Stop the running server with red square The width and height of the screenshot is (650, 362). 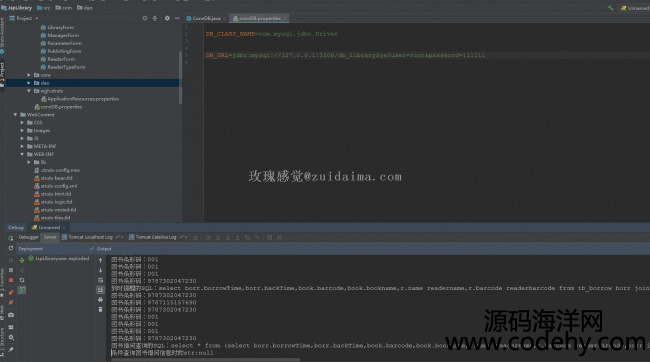coord(11,280)
